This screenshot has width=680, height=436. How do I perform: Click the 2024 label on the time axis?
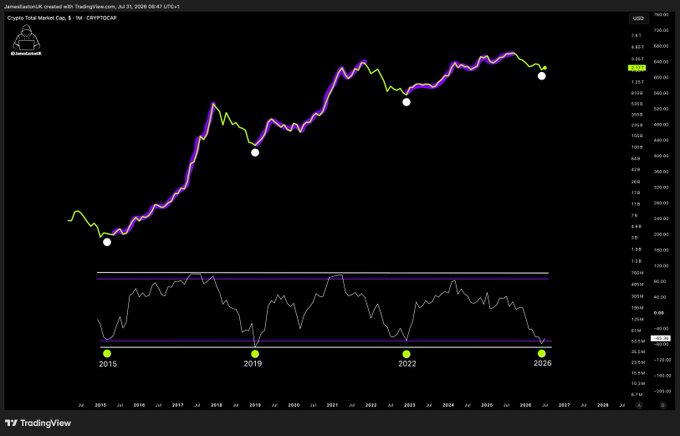point(448,405)
